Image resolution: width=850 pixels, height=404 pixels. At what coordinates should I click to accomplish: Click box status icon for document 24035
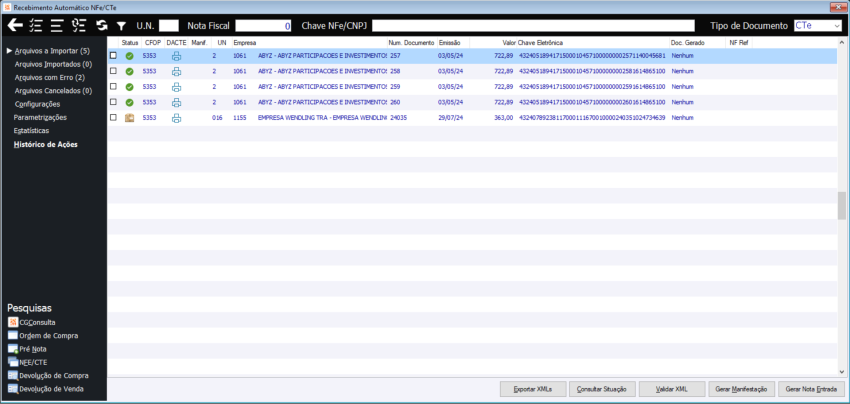tap(130, 118)
